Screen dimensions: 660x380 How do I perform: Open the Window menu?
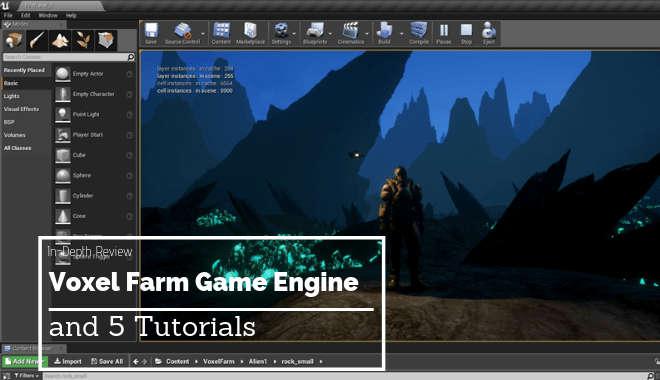tap(48, 15)
